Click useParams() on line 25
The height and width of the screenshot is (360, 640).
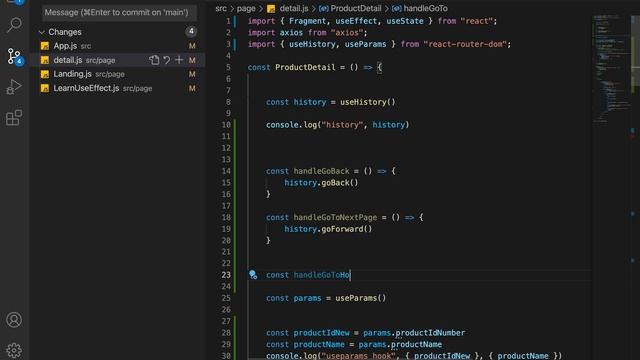click(361, 298)
